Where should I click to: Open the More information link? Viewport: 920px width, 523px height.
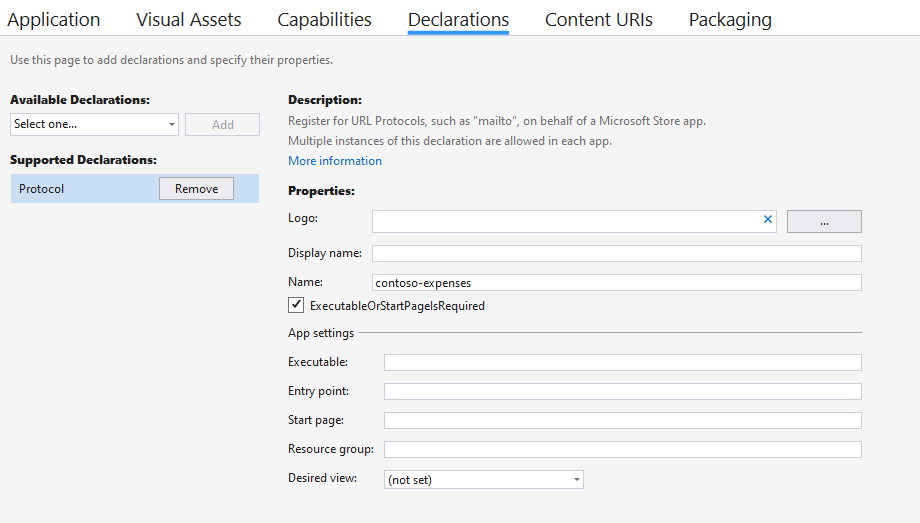[335, 161]
